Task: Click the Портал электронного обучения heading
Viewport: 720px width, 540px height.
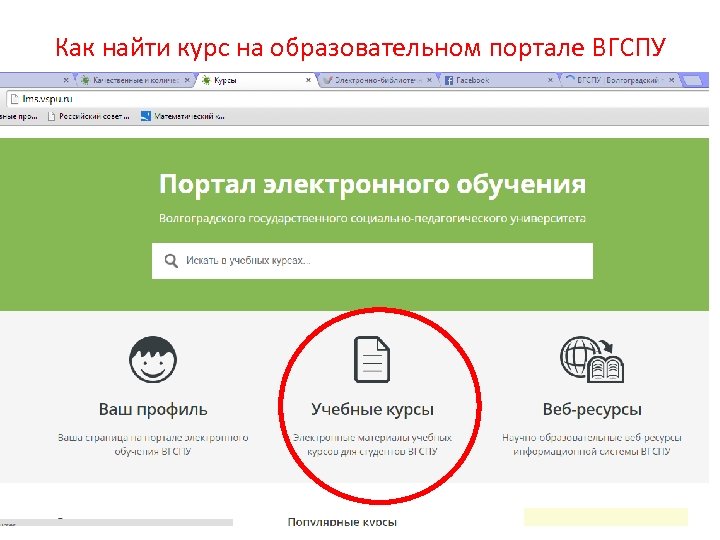Action: pos(372,185)
